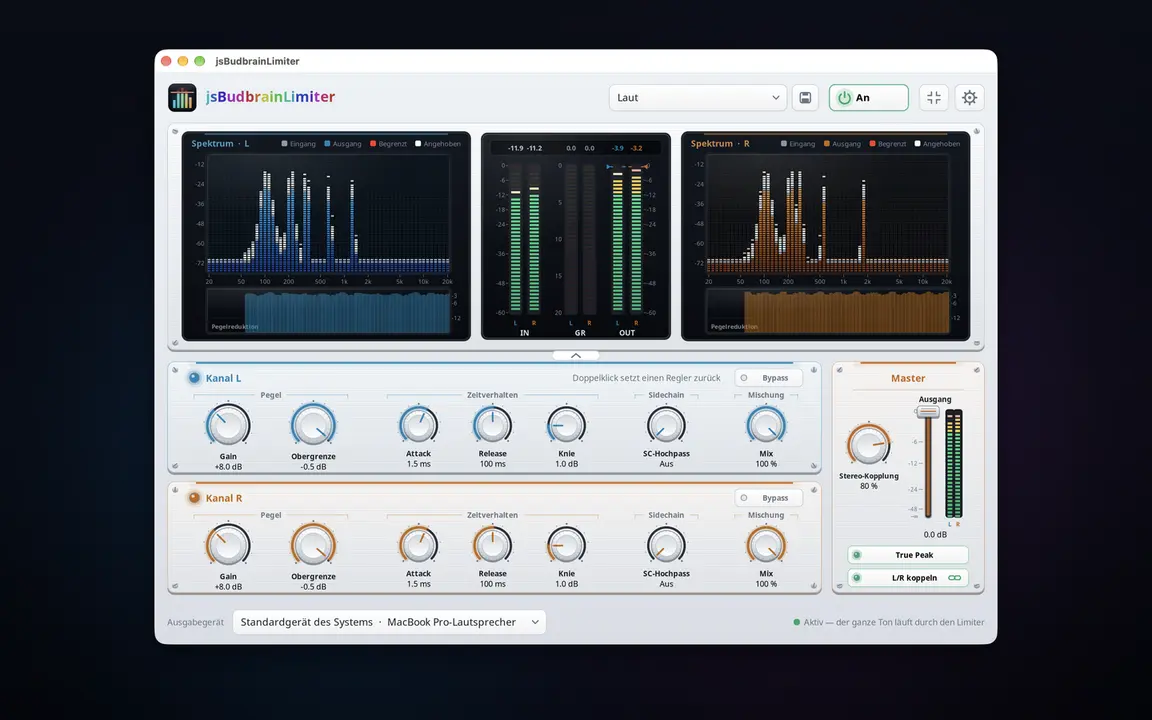Click the Angehoben legend in Spektrum R
Image resolution: width=1152 pixels, height=720 pixels.
pos(937,144)
